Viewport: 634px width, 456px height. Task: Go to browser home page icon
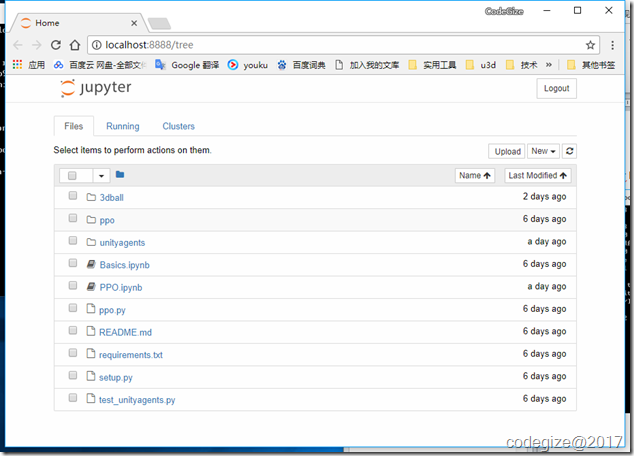pos(75,45)
